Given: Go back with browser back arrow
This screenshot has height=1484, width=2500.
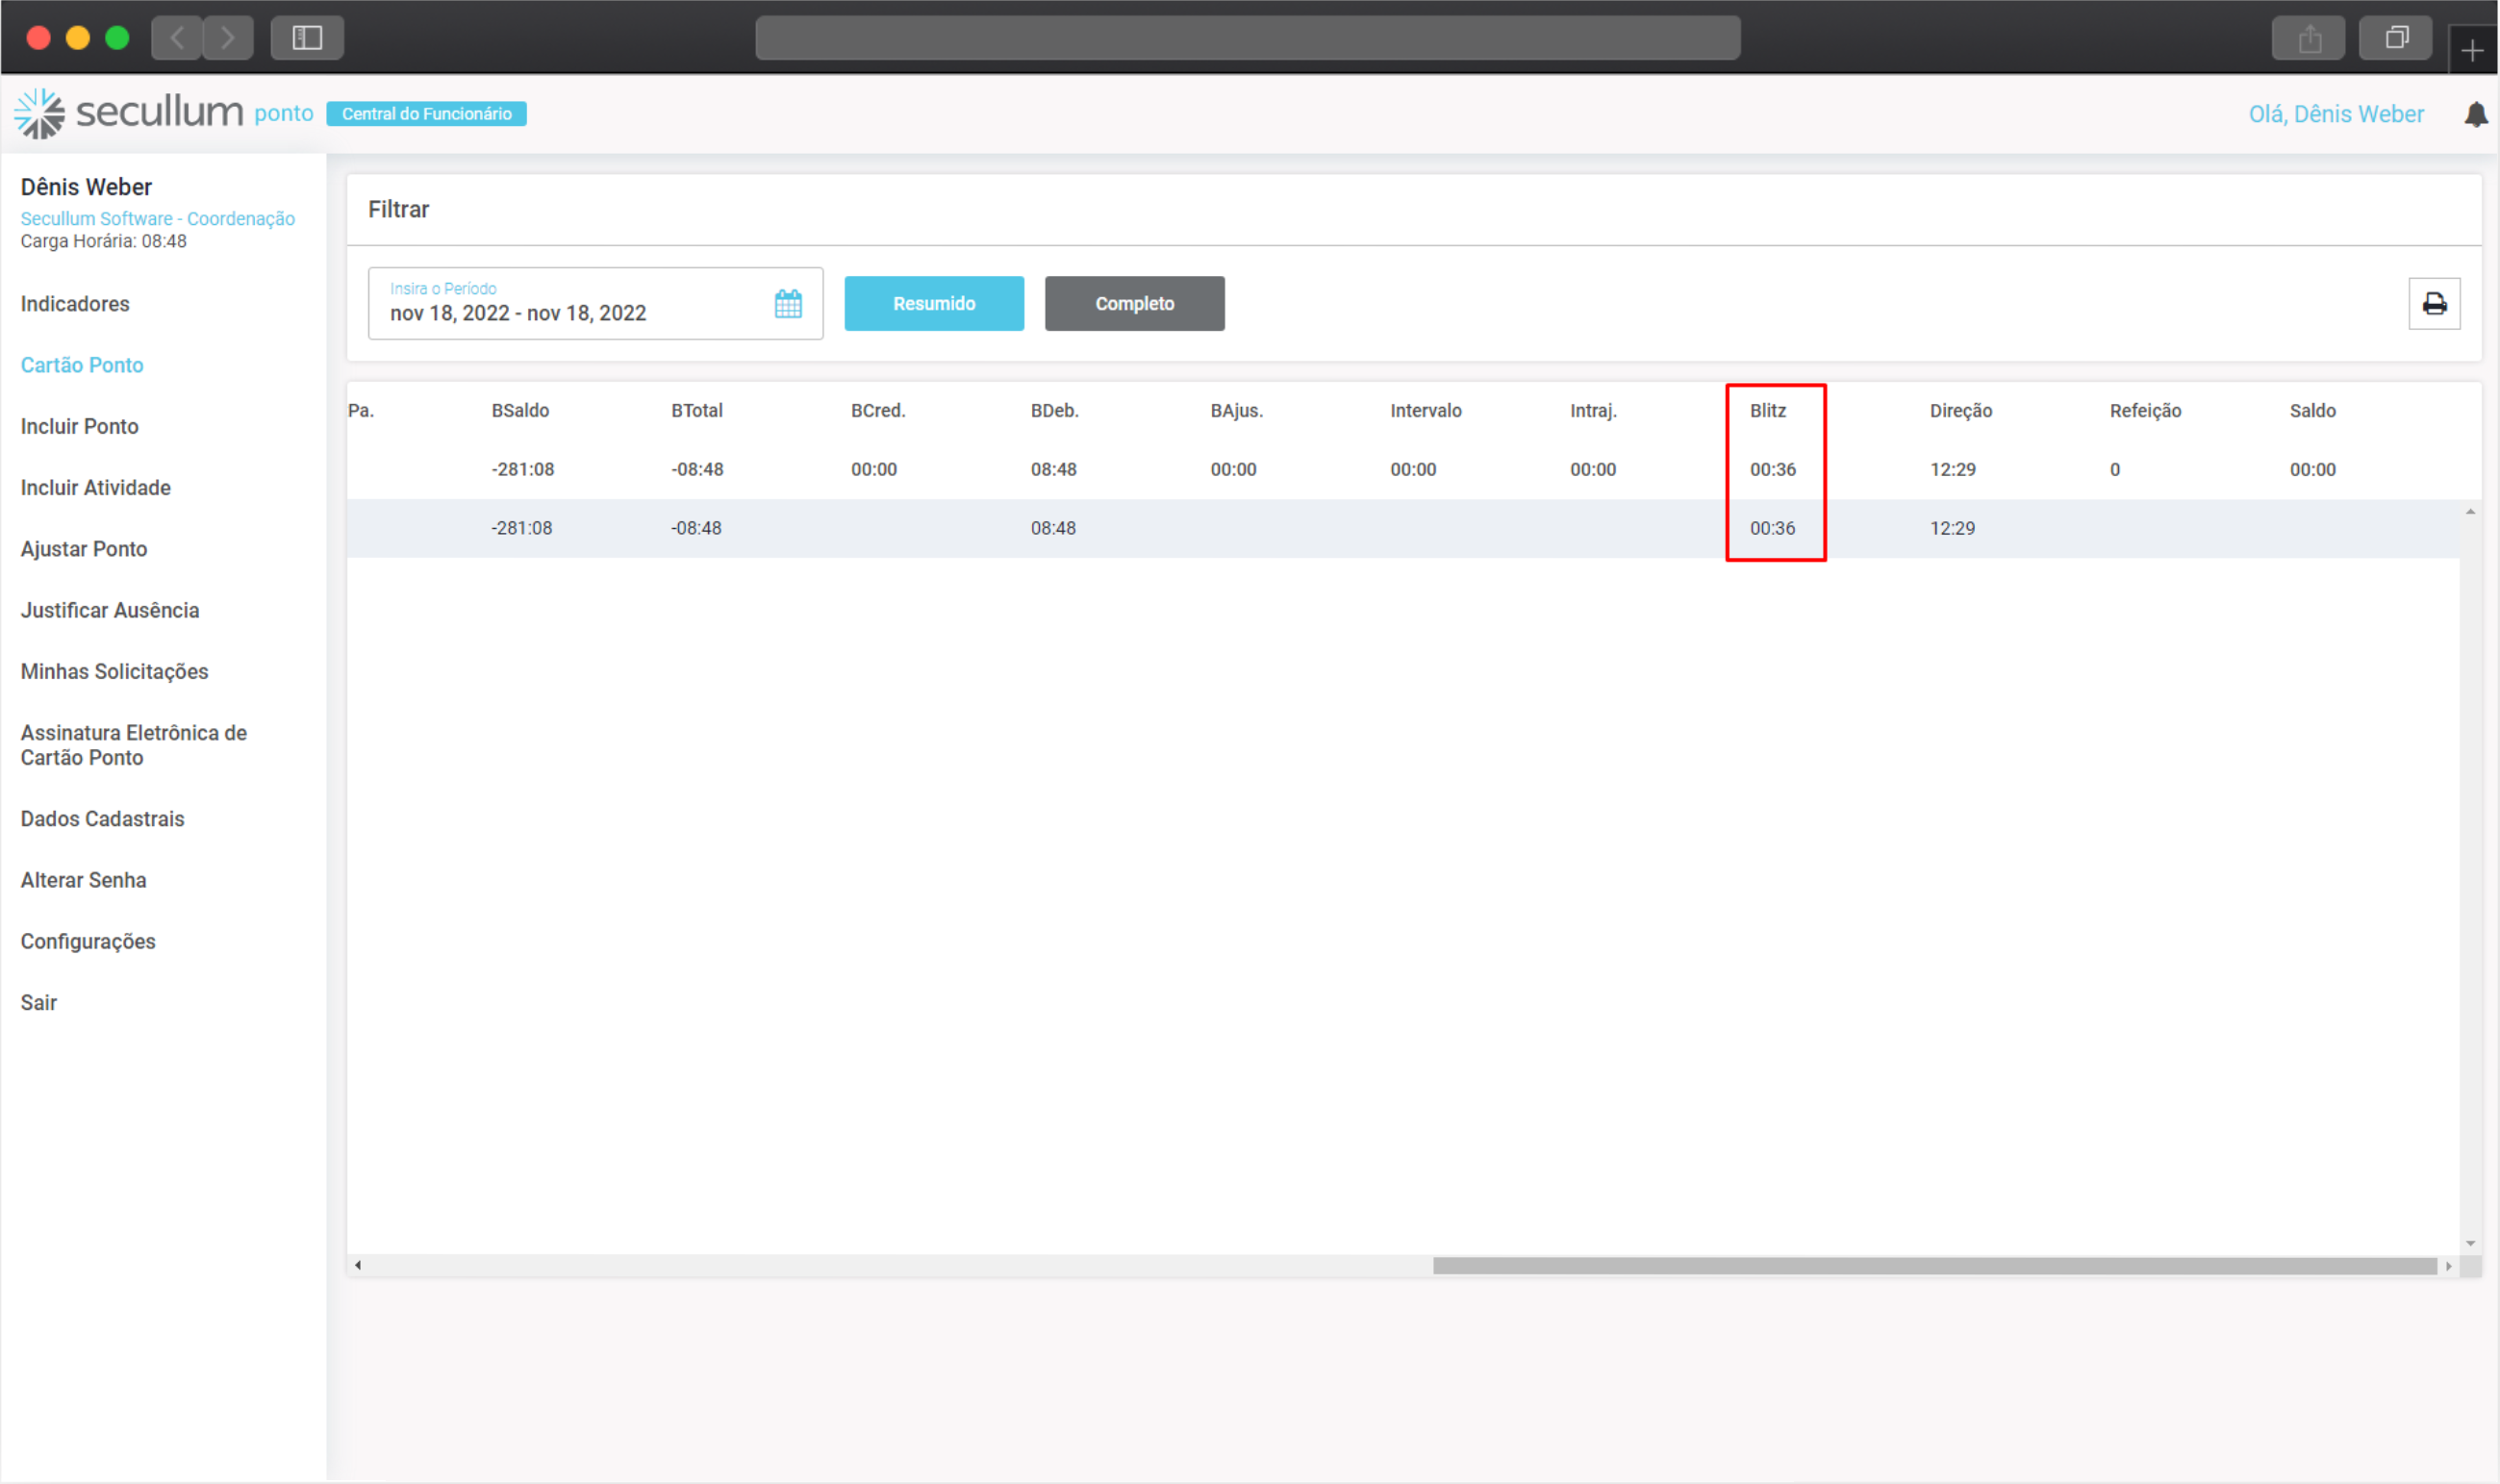Looking at the screenshot, I should [177, 38].
